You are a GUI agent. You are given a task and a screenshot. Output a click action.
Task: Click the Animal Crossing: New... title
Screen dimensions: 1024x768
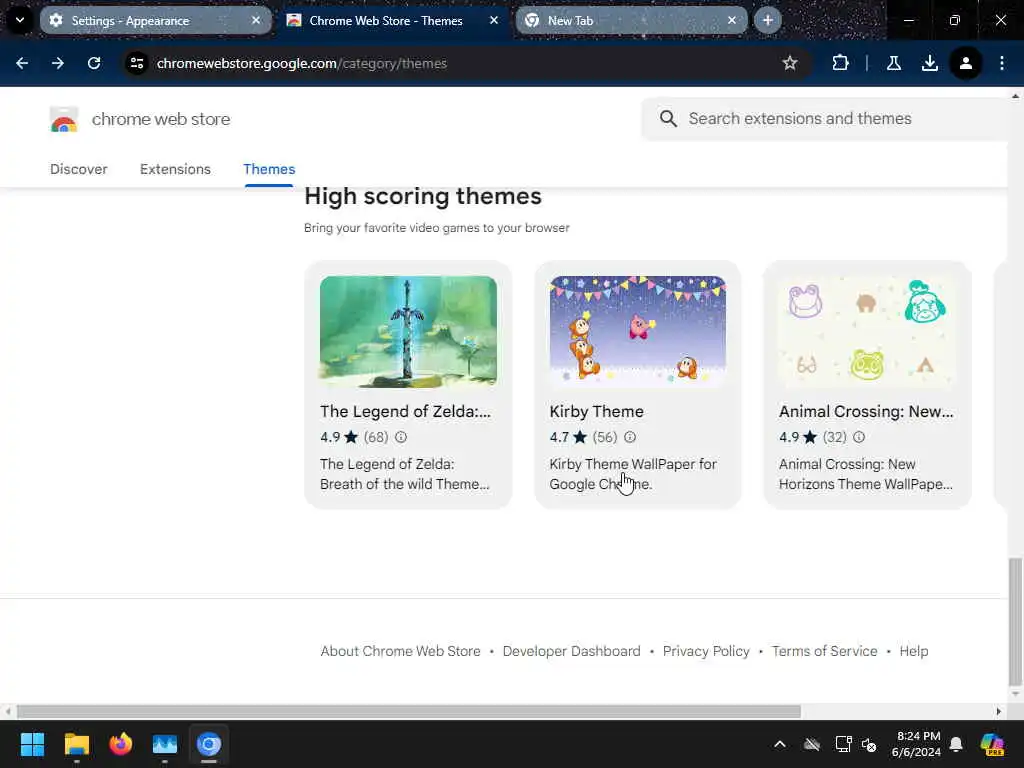click(866, 411)
